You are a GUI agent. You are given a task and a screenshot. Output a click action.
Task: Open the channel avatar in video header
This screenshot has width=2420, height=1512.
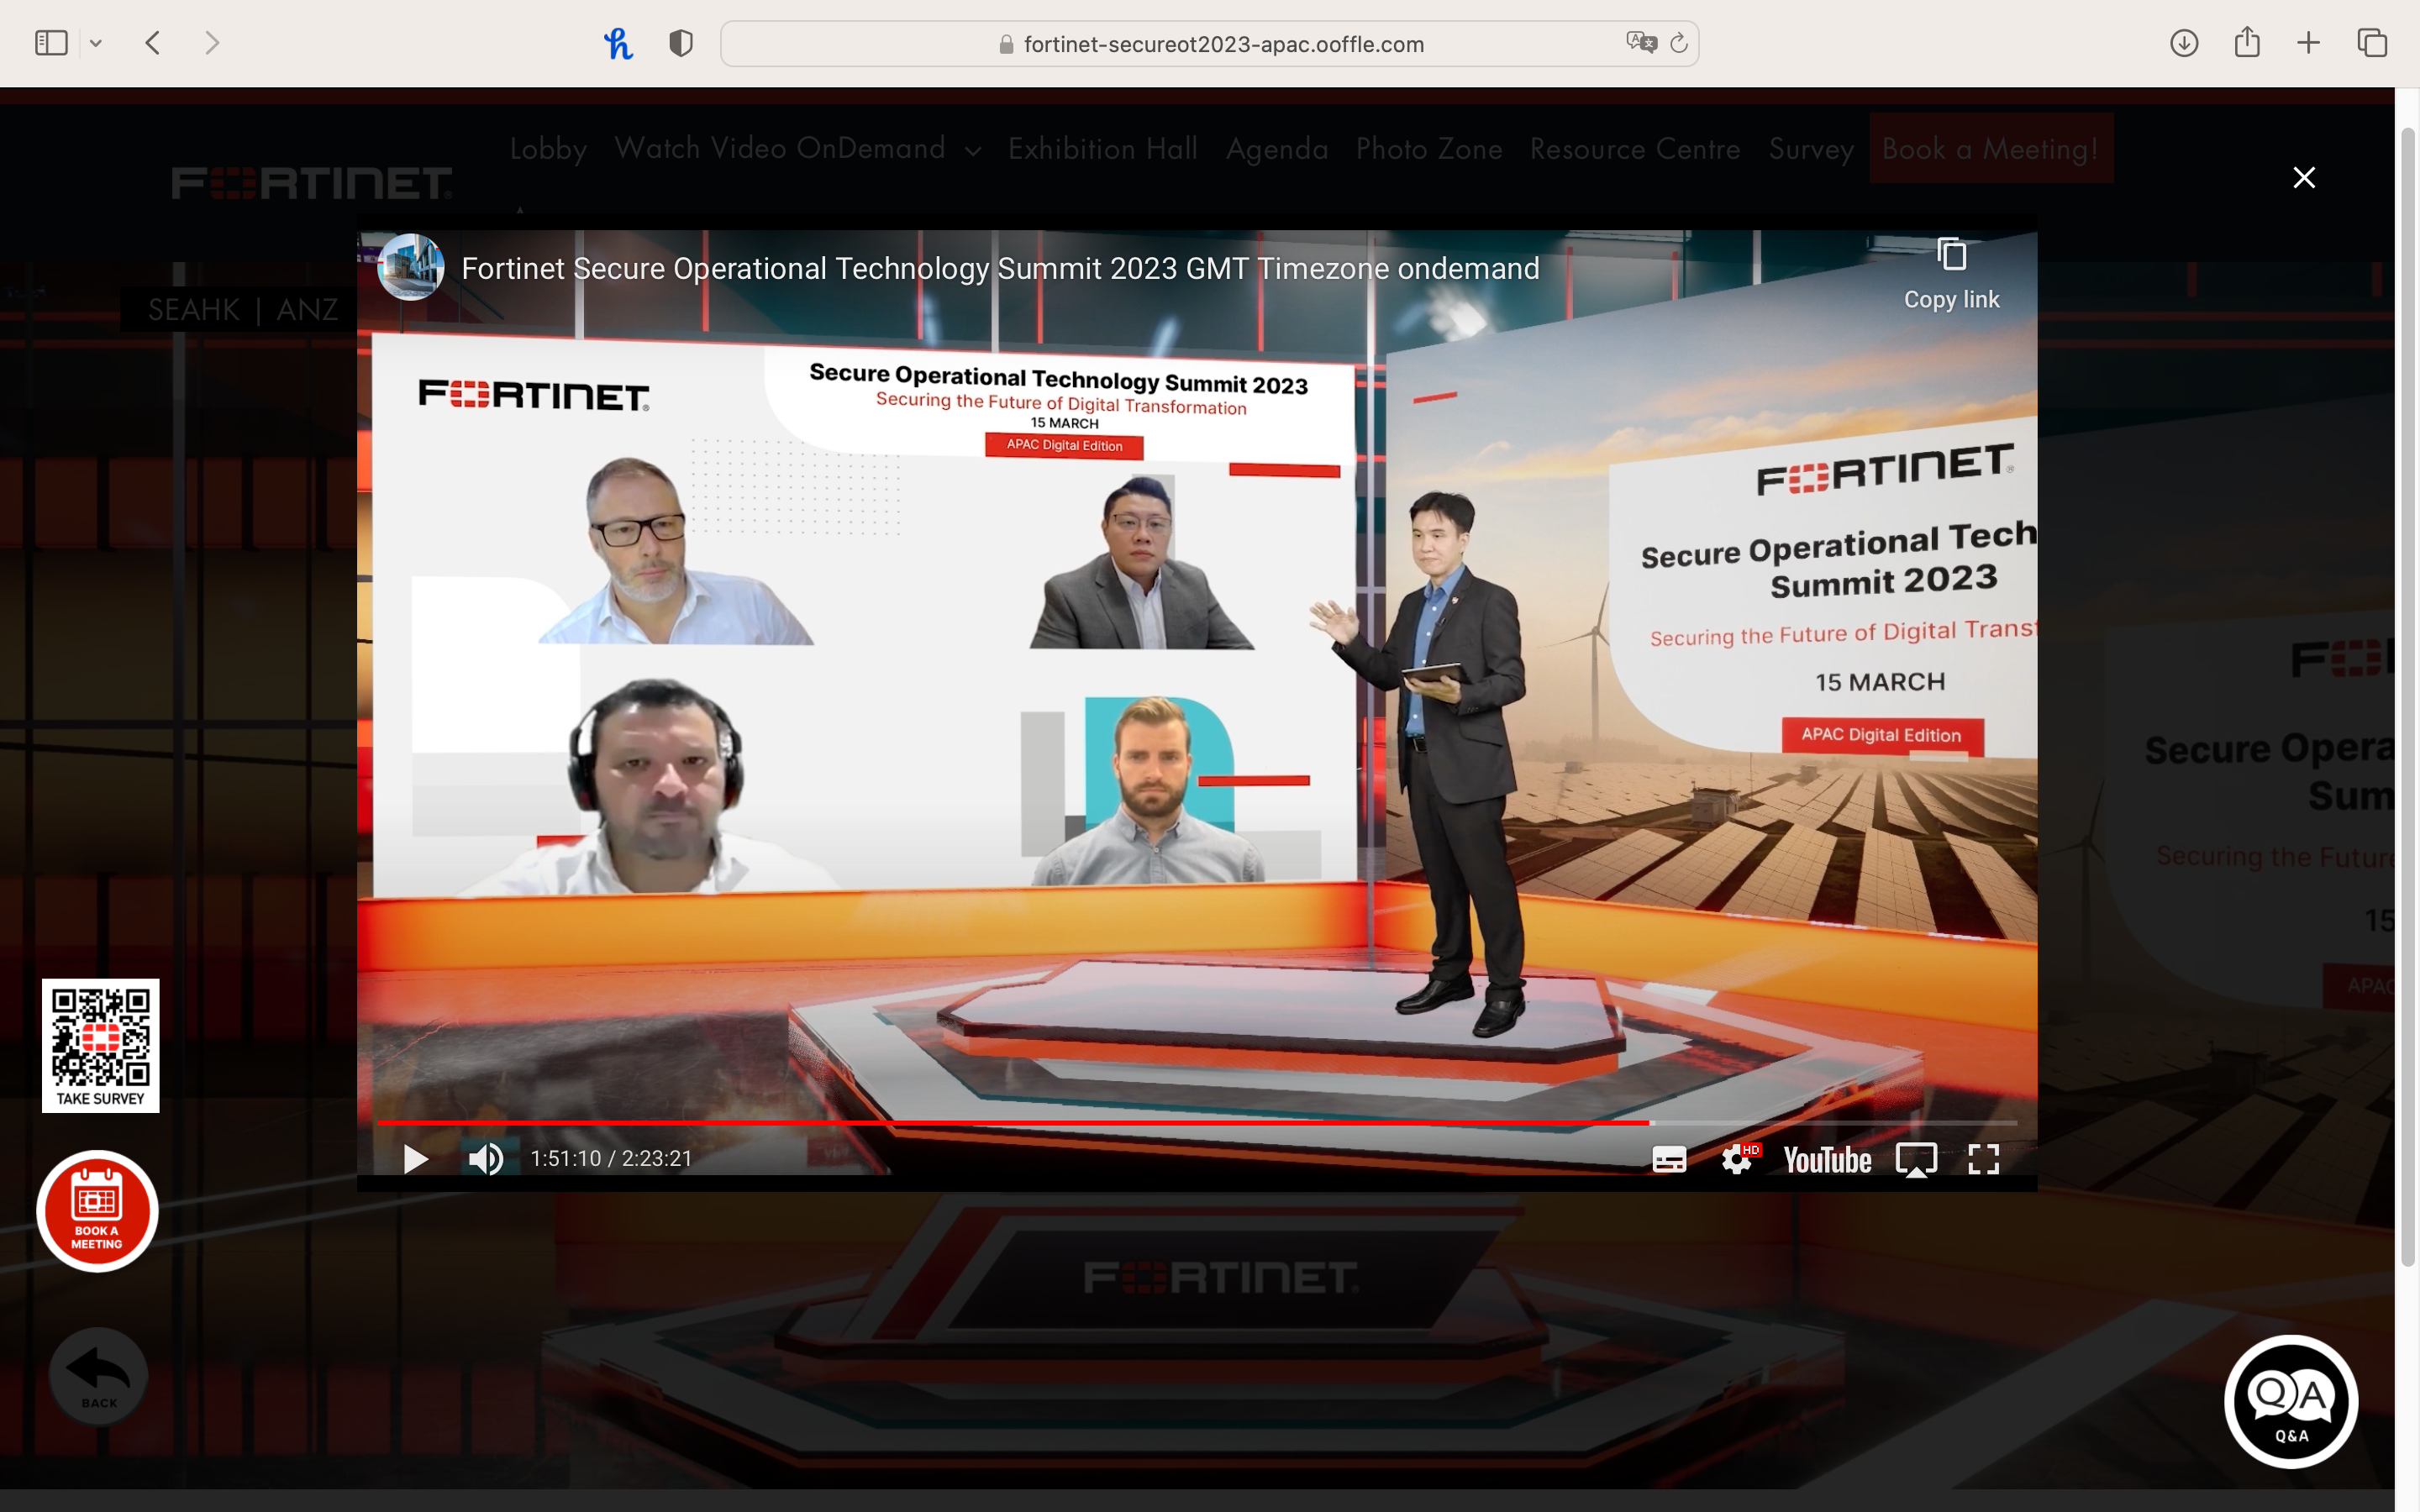click(411, 267)
